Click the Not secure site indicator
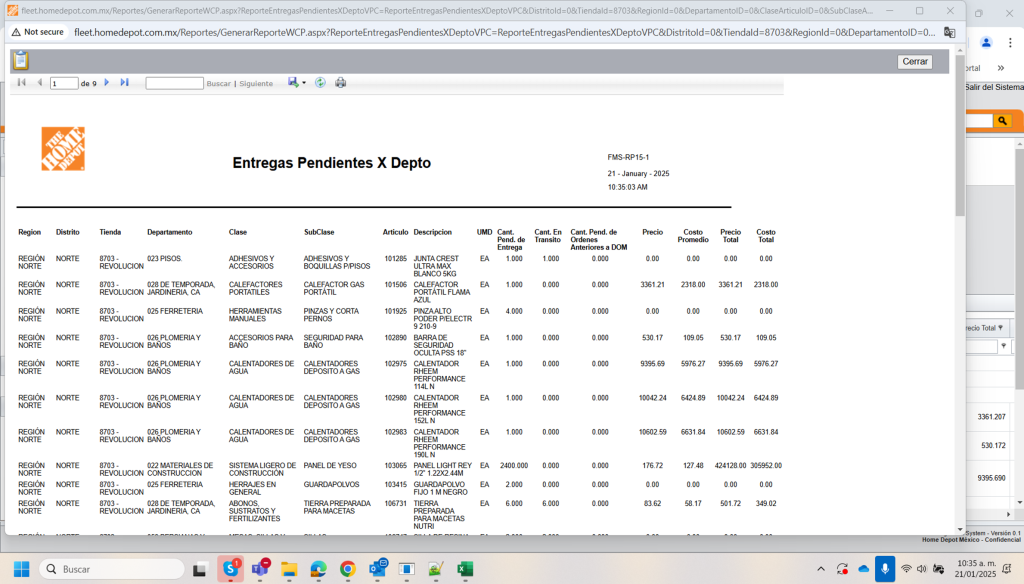Viewport: 1024px width, 584px height. tap(38, 32)
